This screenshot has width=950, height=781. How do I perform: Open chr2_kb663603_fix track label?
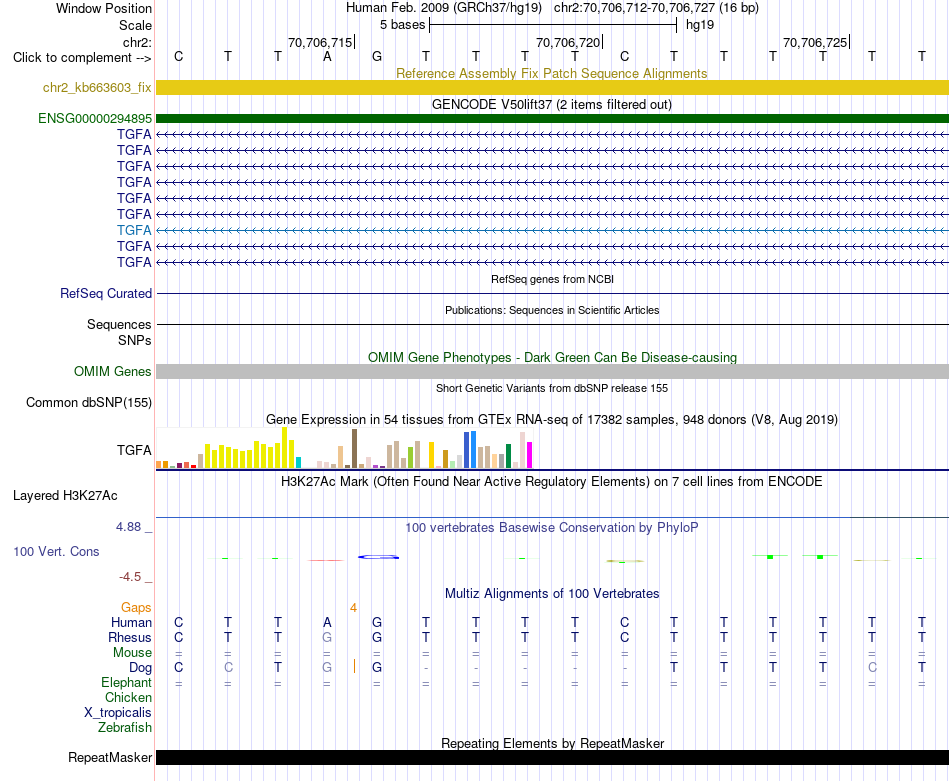(x=97, y=87)
